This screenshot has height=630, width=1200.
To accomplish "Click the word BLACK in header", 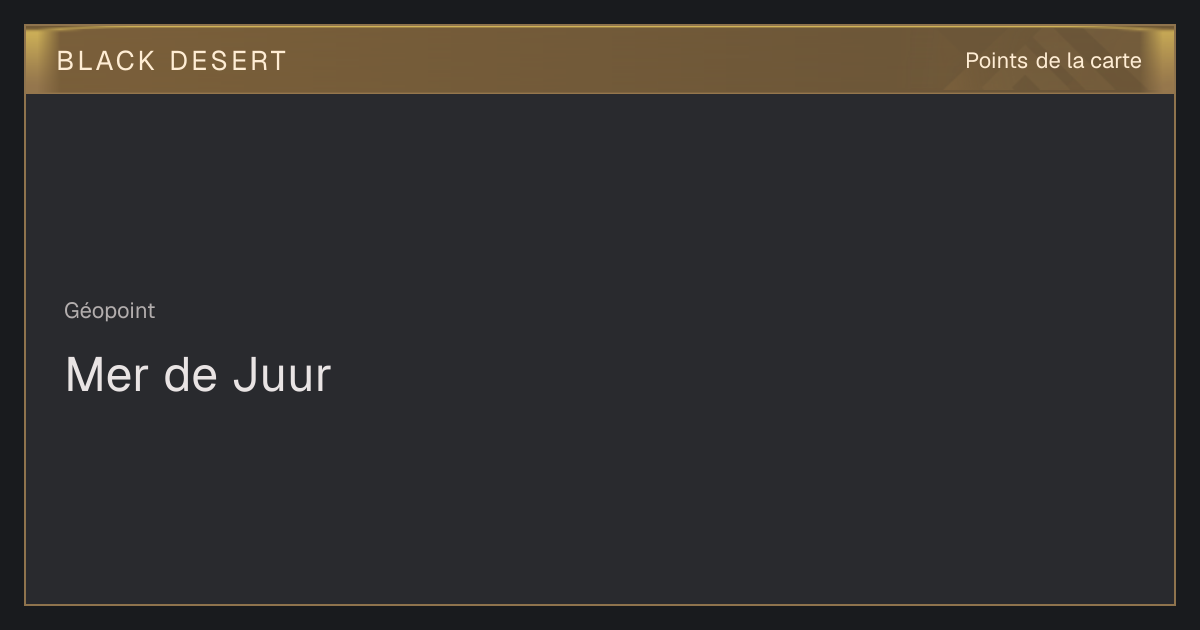I will (106, 61).
